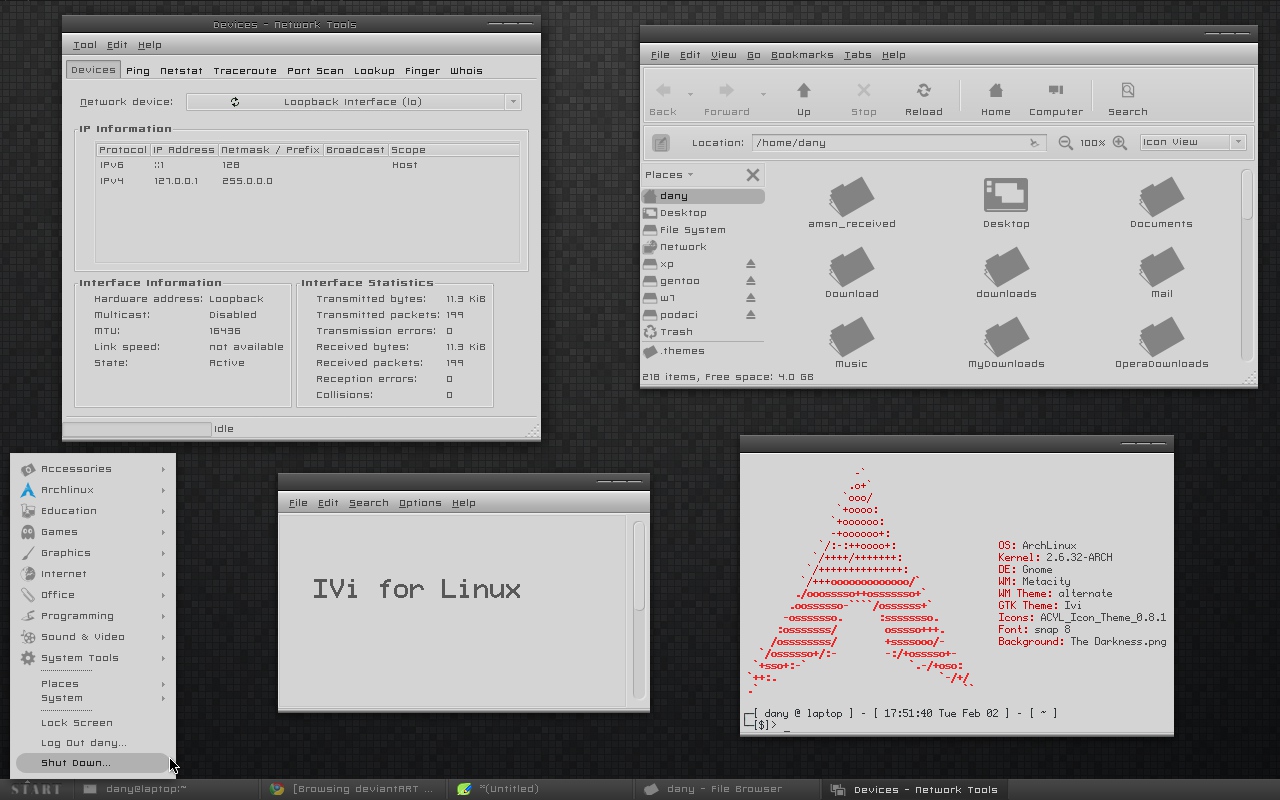Open the Network device dropdown
1280x800 pixels.
[x=354, y=102]
